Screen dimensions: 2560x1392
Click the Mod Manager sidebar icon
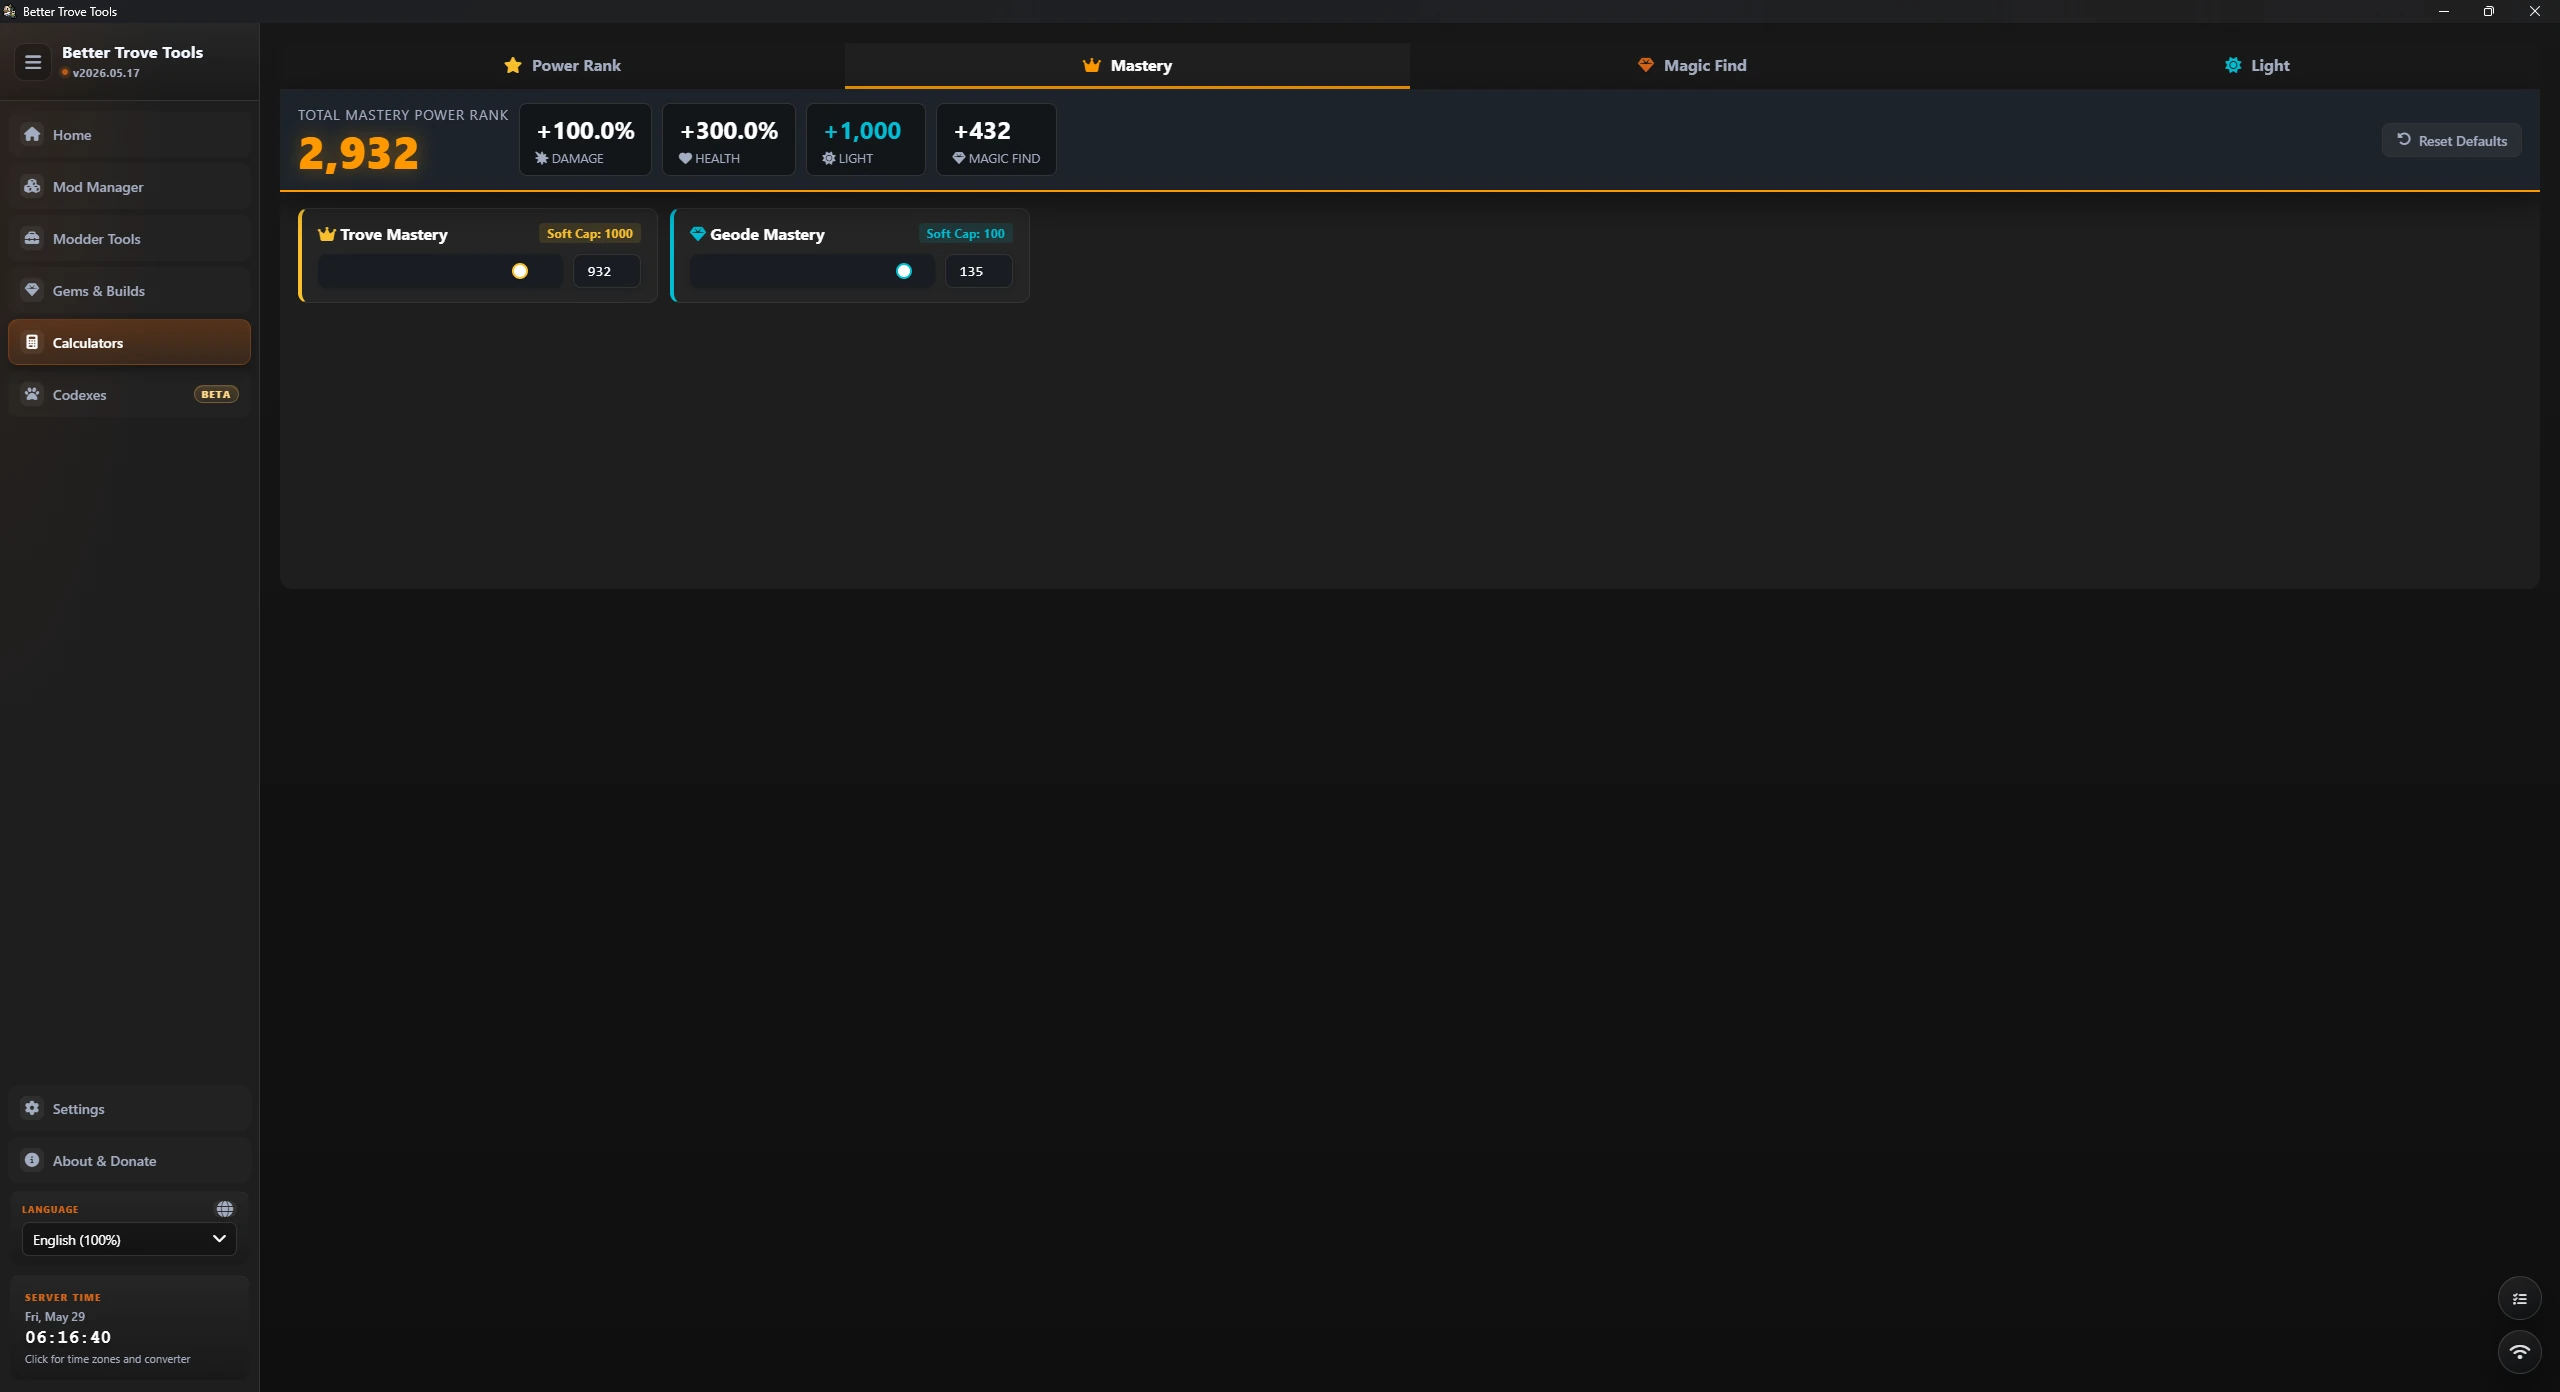tap(32, 186)
